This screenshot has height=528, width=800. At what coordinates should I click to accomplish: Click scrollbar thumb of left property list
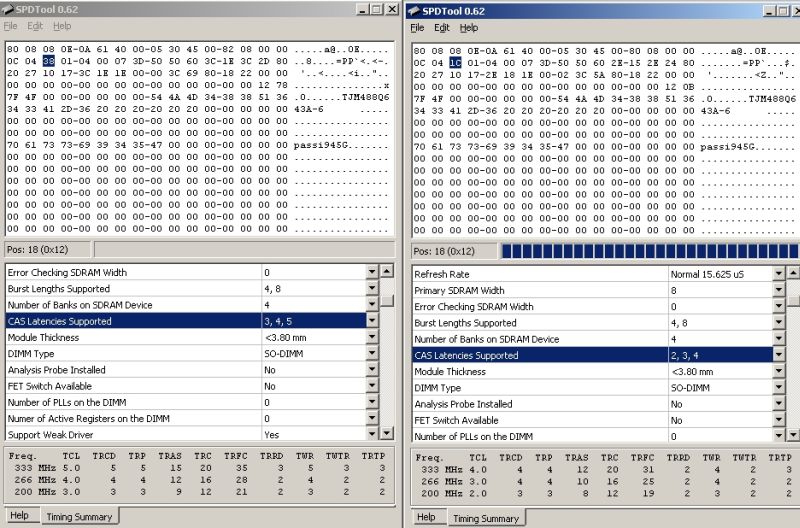(387, 300)
